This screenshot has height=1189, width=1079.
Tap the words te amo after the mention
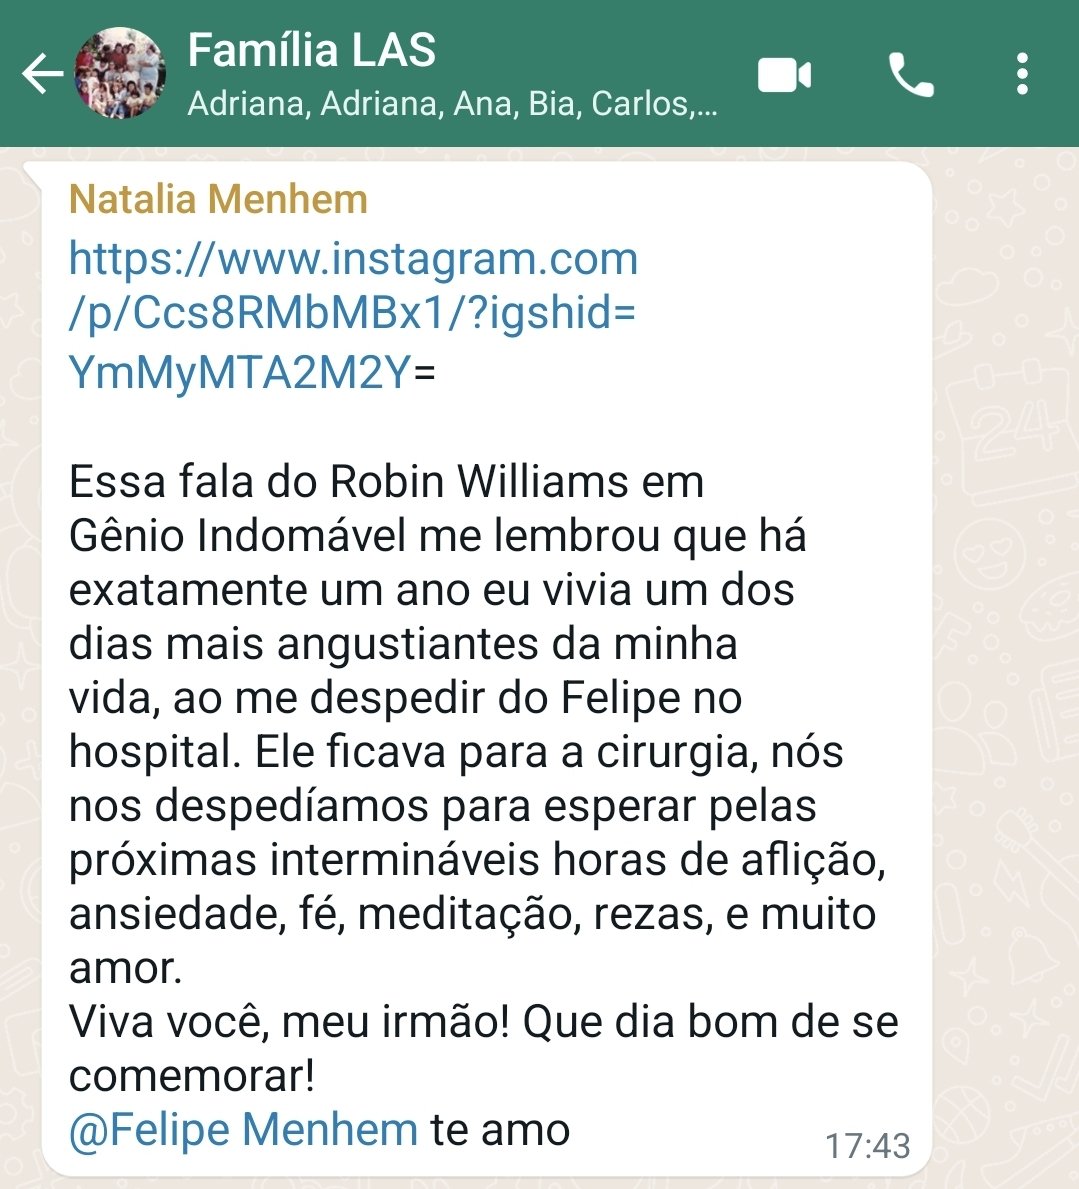[500, 1130]
